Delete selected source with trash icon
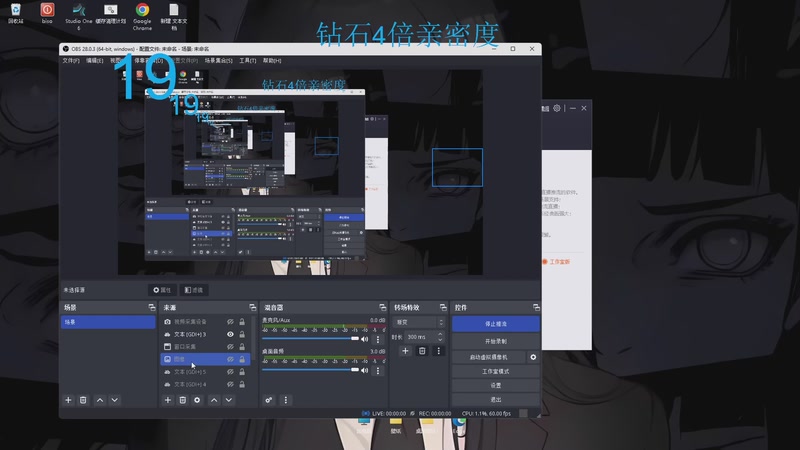The image size is (800, 450). click(183, 400)
